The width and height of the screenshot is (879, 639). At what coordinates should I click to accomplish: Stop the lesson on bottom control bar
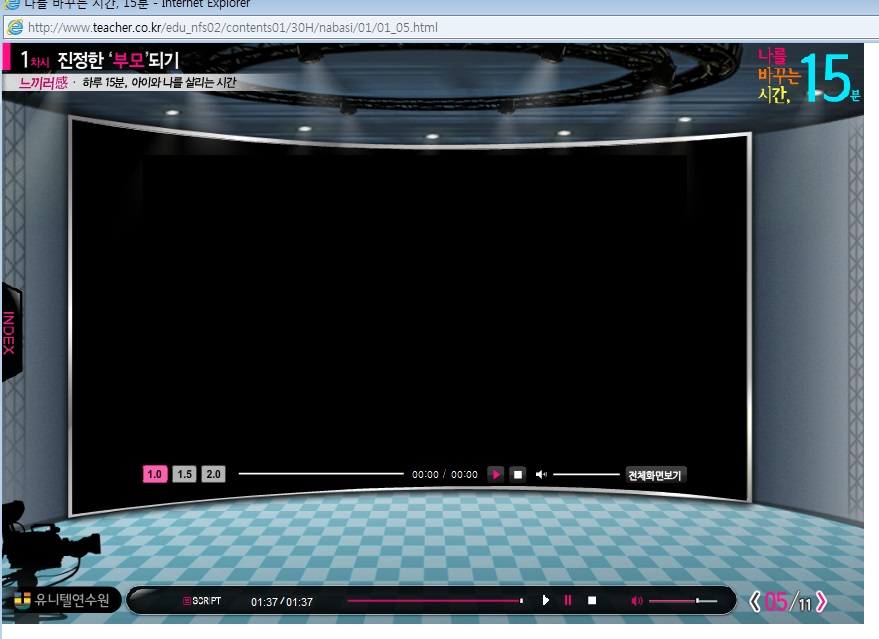pyautogui.click(x=592, y=600)
